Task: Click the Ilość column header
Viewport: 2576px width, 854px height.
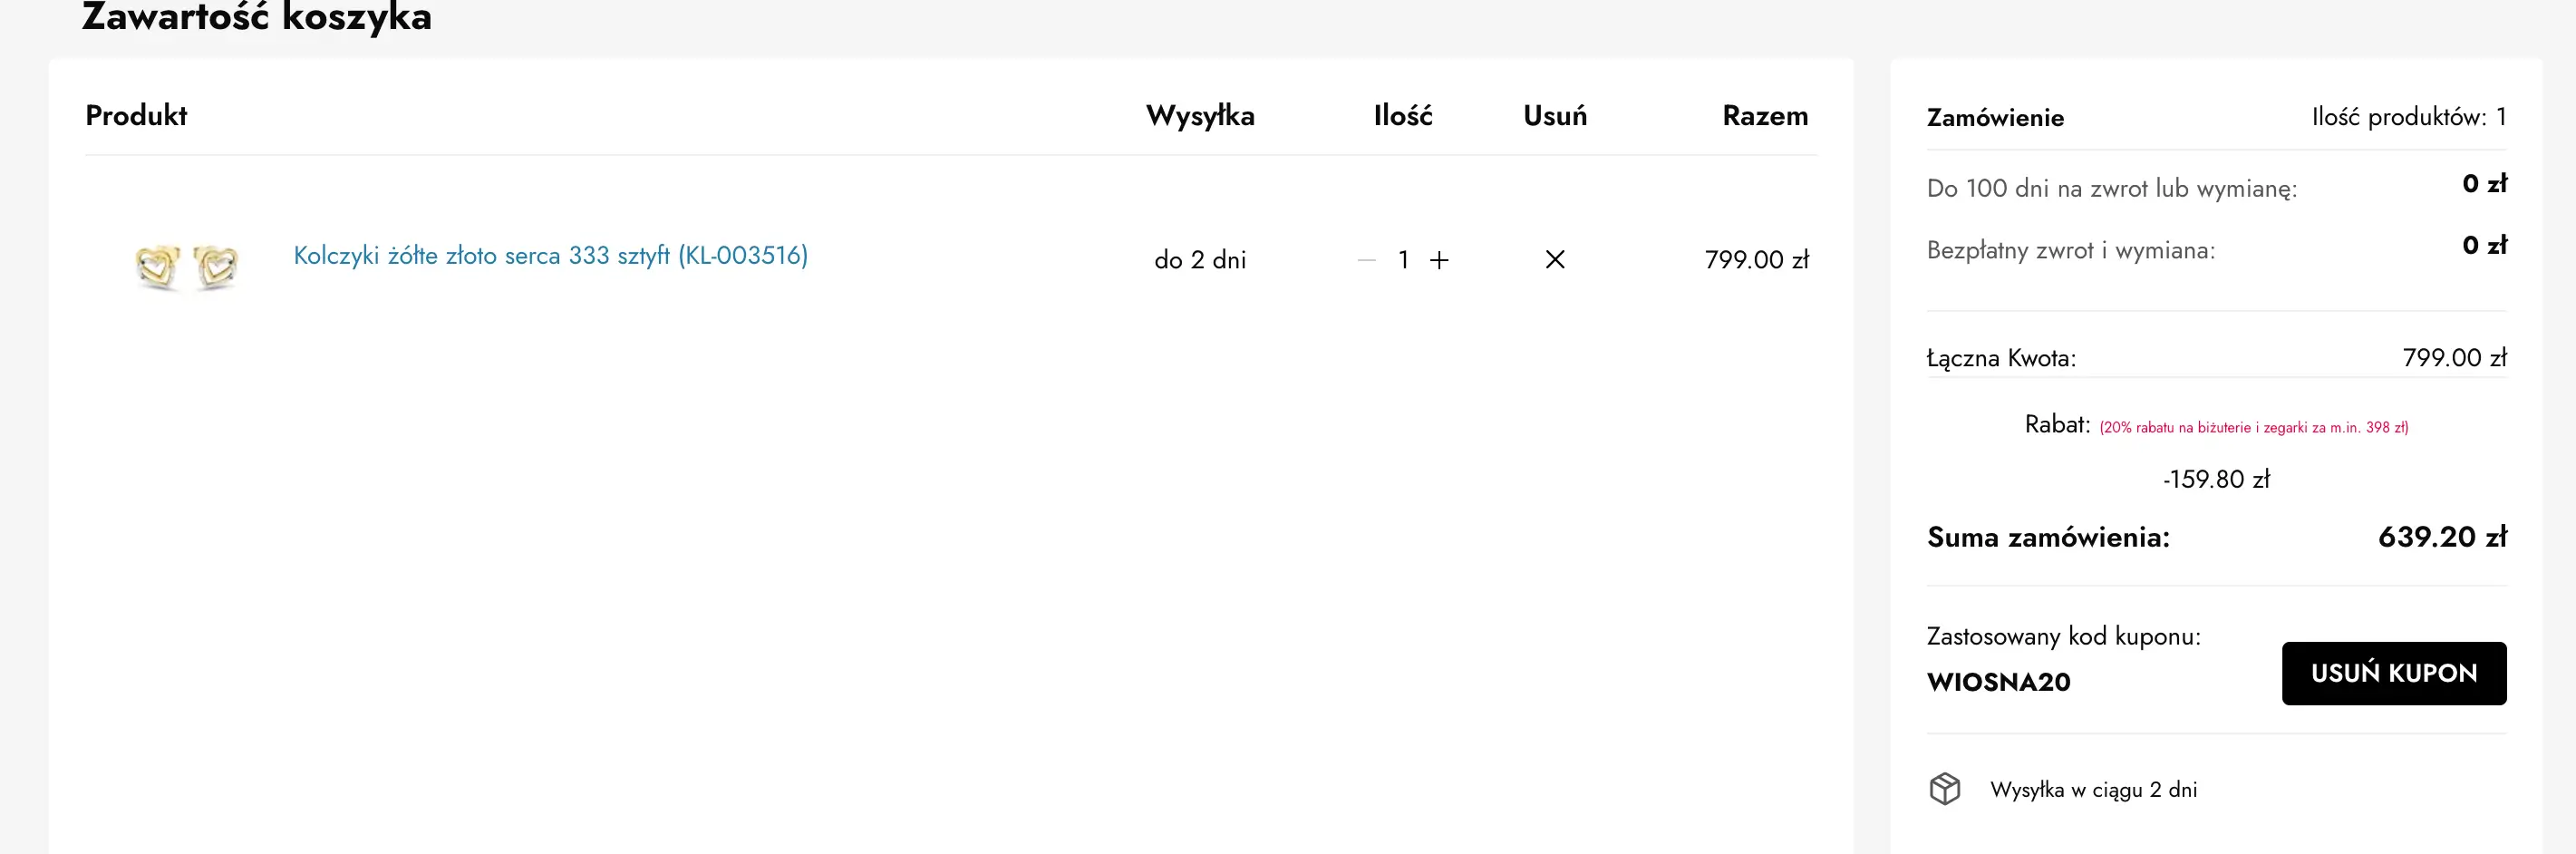Action: (x=1402, y=116)
